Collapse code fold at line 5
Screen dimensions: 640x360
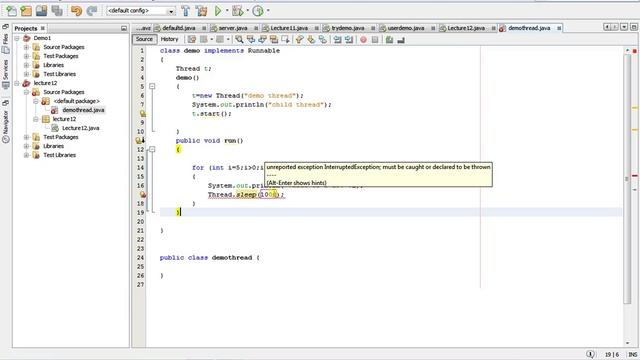coord(152,87)
